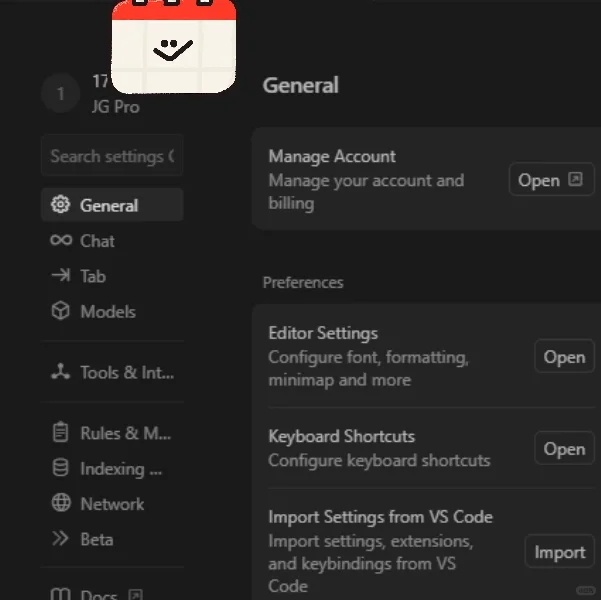Click the Editor Settings title text
Viewport: 601px width, 600px height.
coord(323,333)
